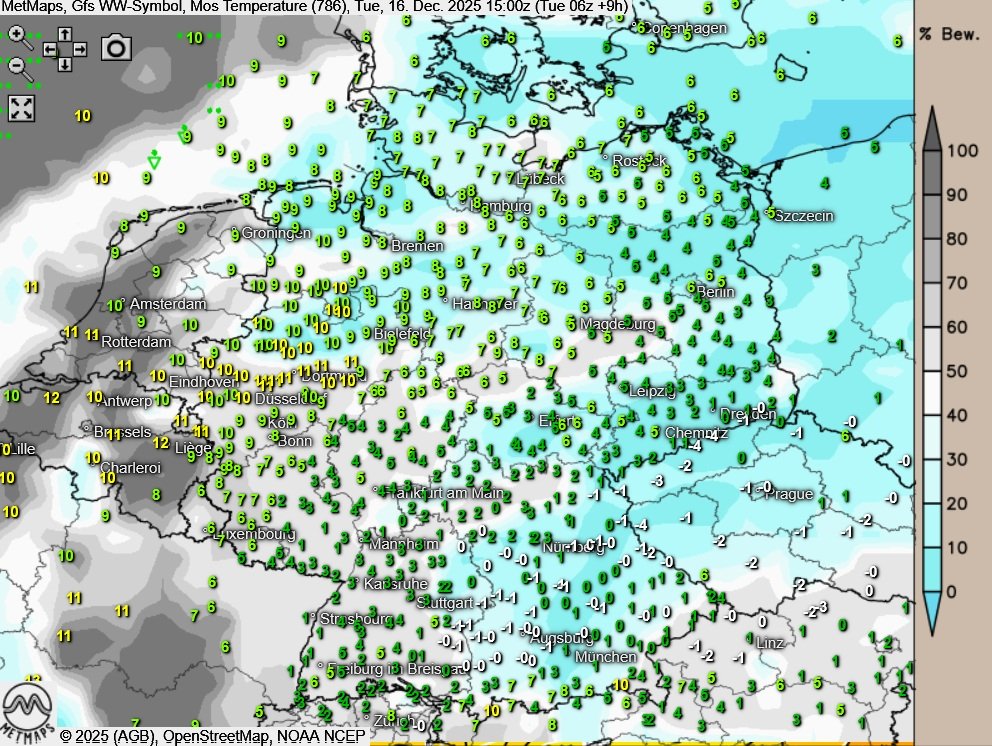Click the Frankfurt am Main label
992x746 pixels.
pos(442,492)
